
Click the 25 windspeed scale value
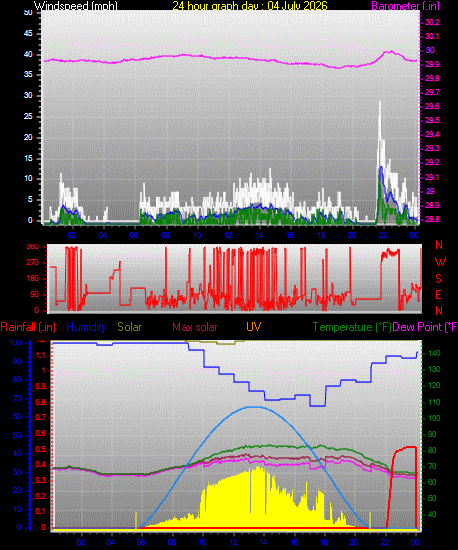(28, 116)
